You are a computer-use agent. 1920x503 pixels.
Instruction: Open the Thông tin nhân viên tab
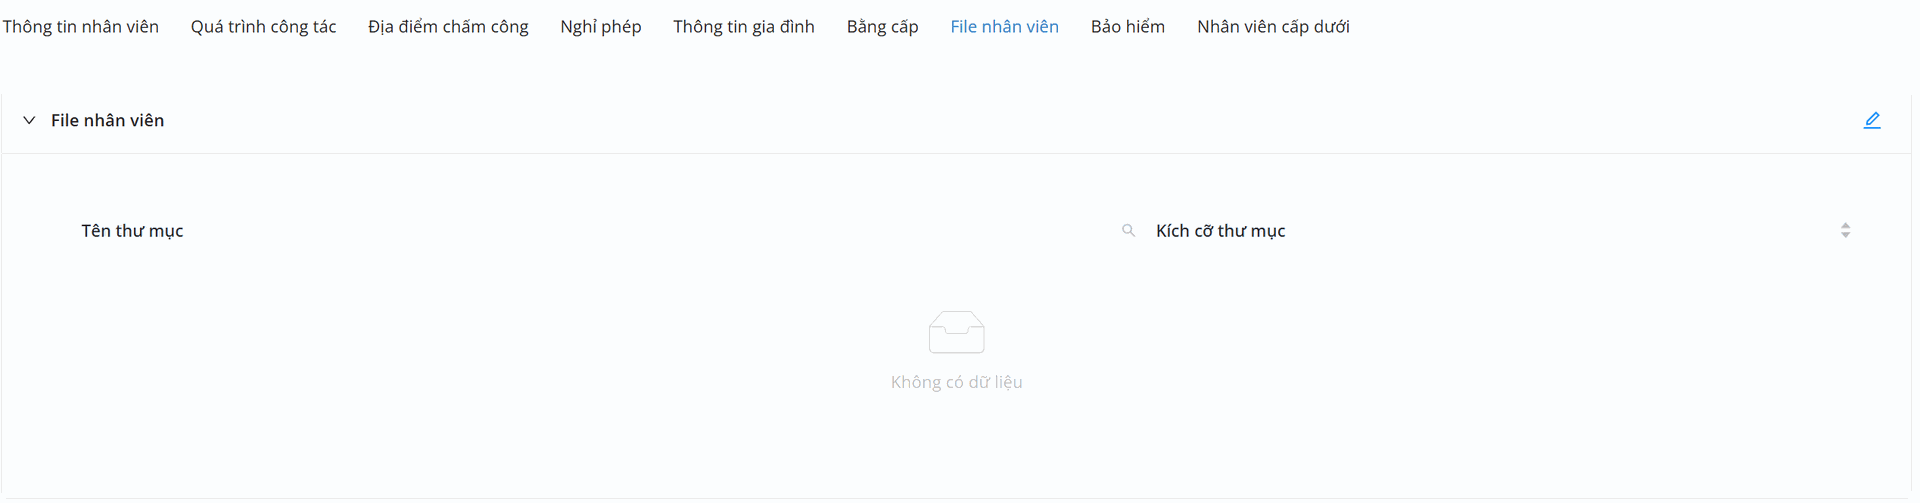tap(81, 27)
